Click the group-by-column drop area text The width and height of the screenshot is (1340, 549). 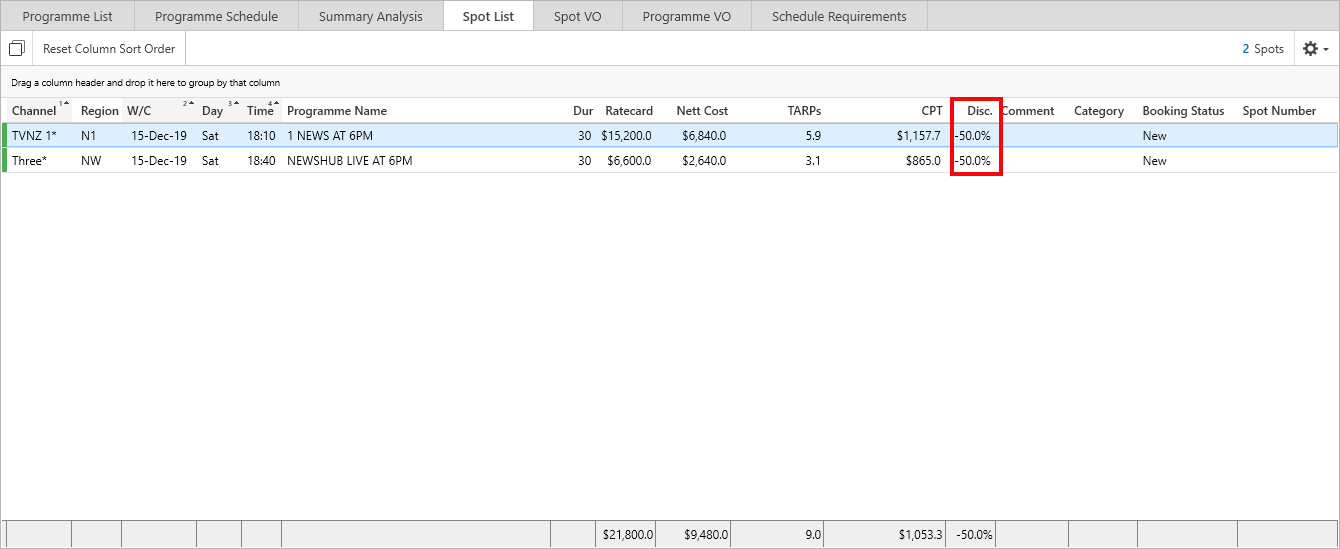[146, 83]
